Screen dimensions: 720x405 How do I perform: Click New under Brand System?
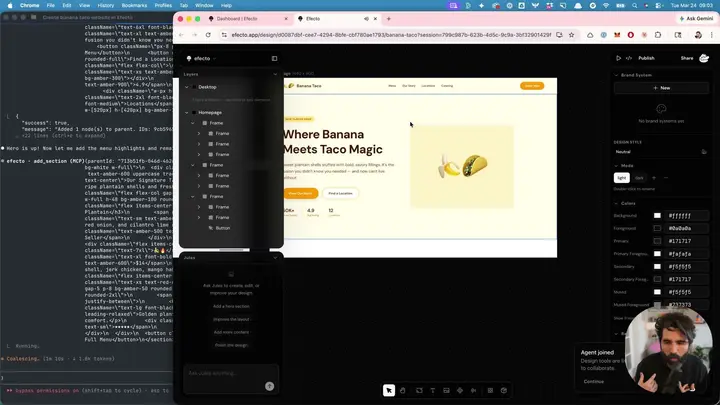[x=661, y=88]
